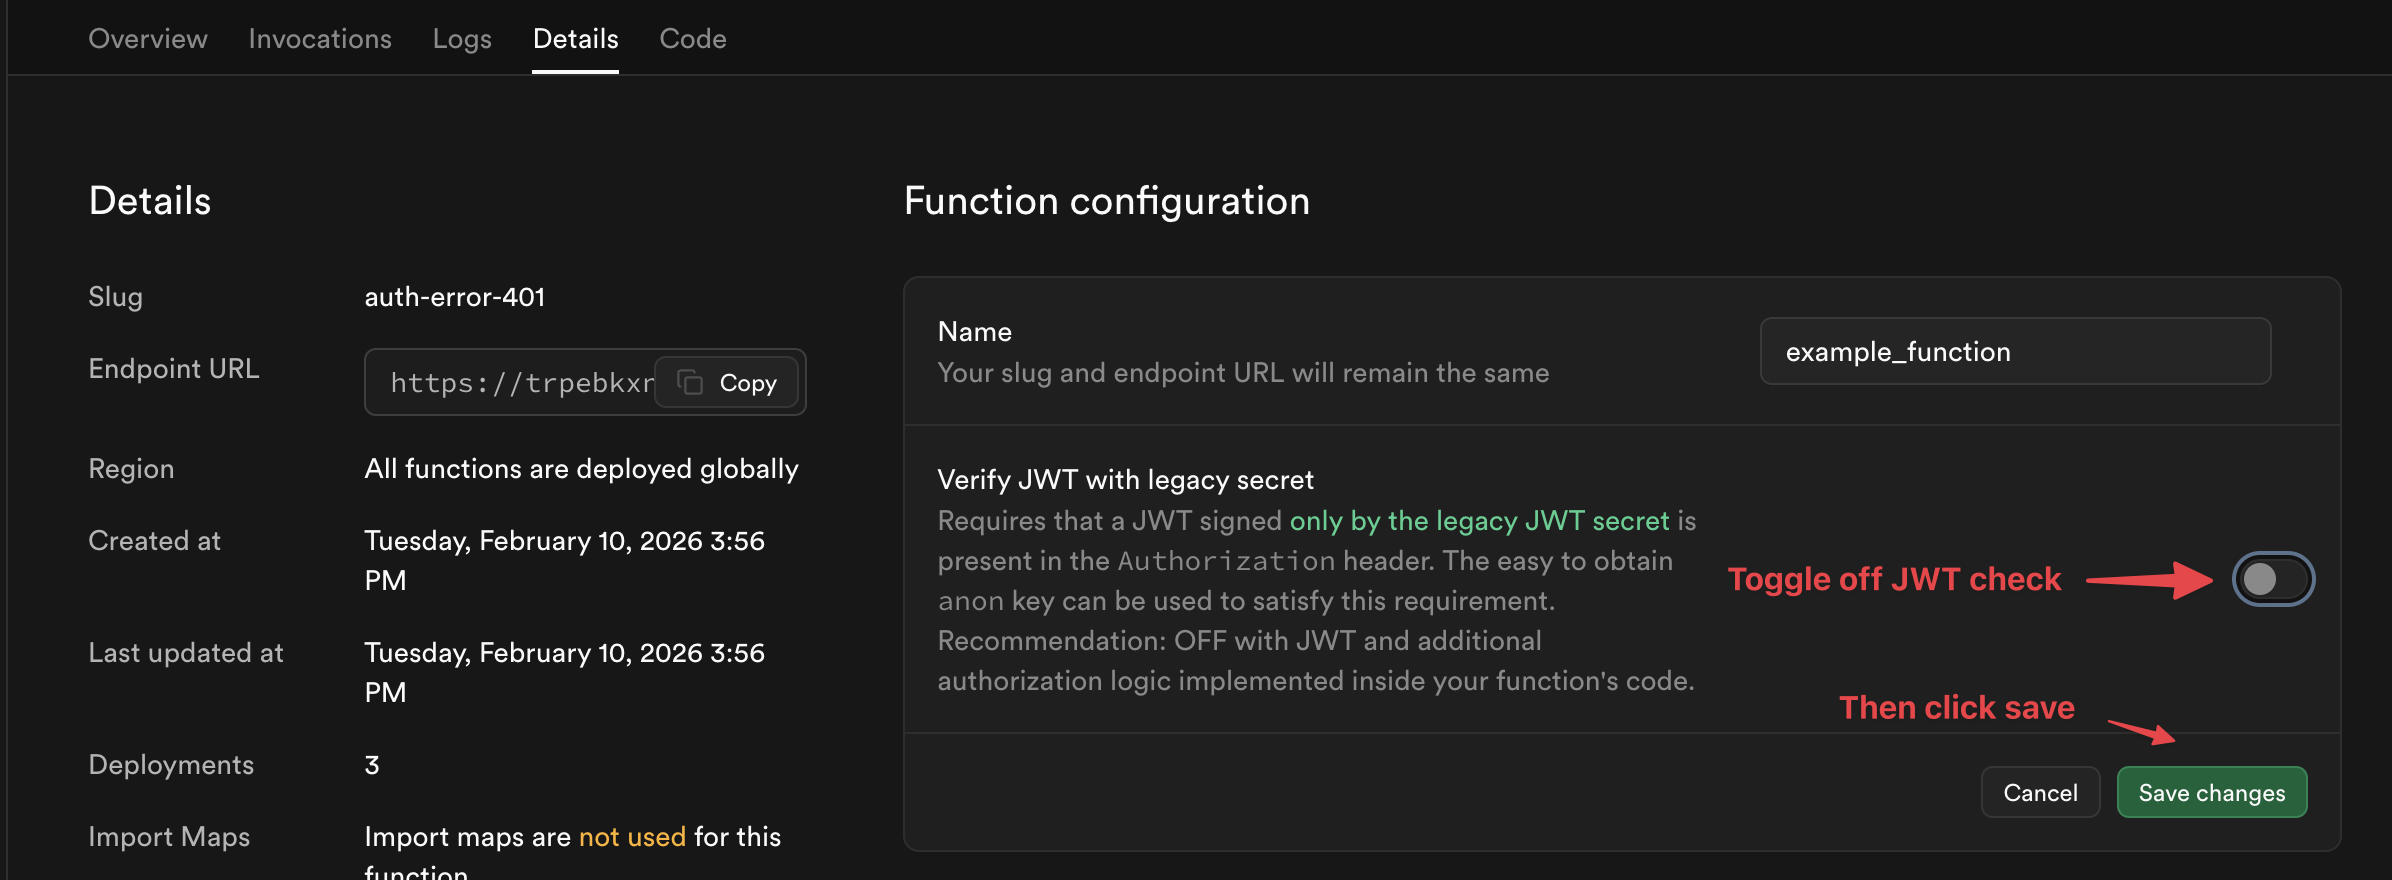Open the Code tab
This screenshot has width=2392, height=880.
[693, 38]
